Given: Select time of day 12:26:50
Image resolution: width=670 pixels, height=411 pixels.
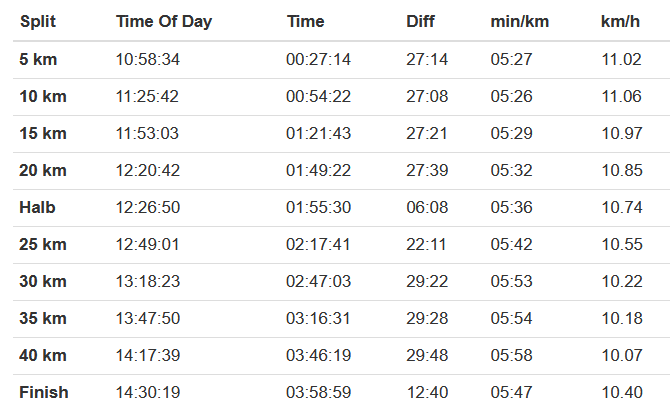Looking at the screenshot, I should (x=148, y=208).
